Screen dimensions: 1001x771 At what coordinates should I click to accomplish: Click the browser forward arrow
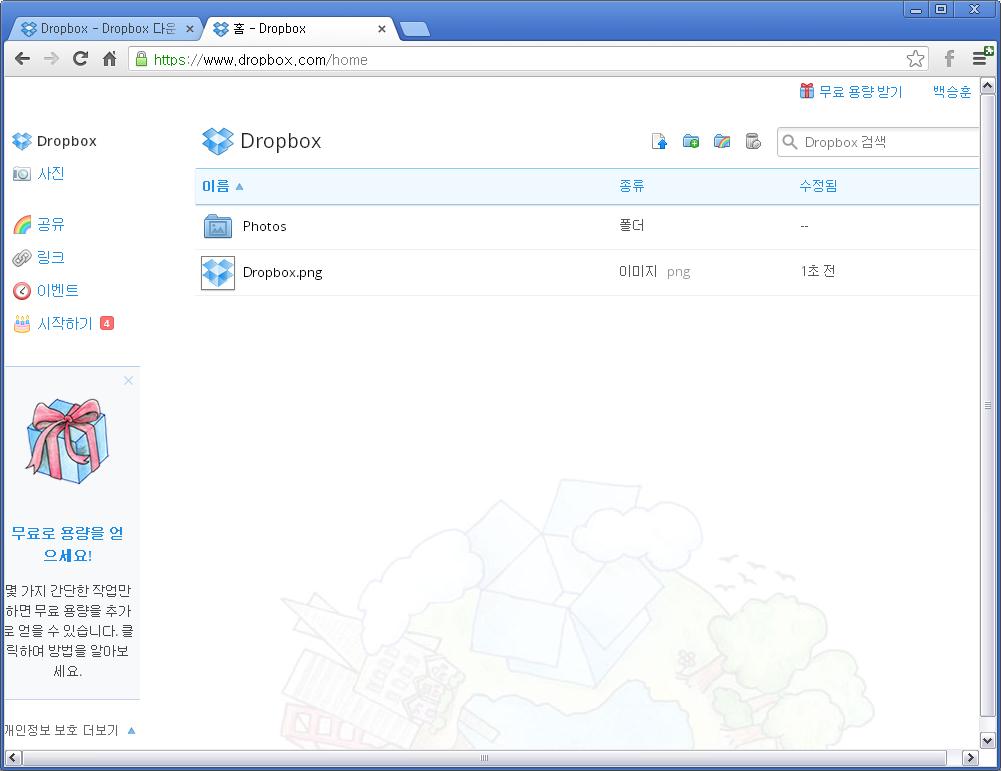point(51,59)
